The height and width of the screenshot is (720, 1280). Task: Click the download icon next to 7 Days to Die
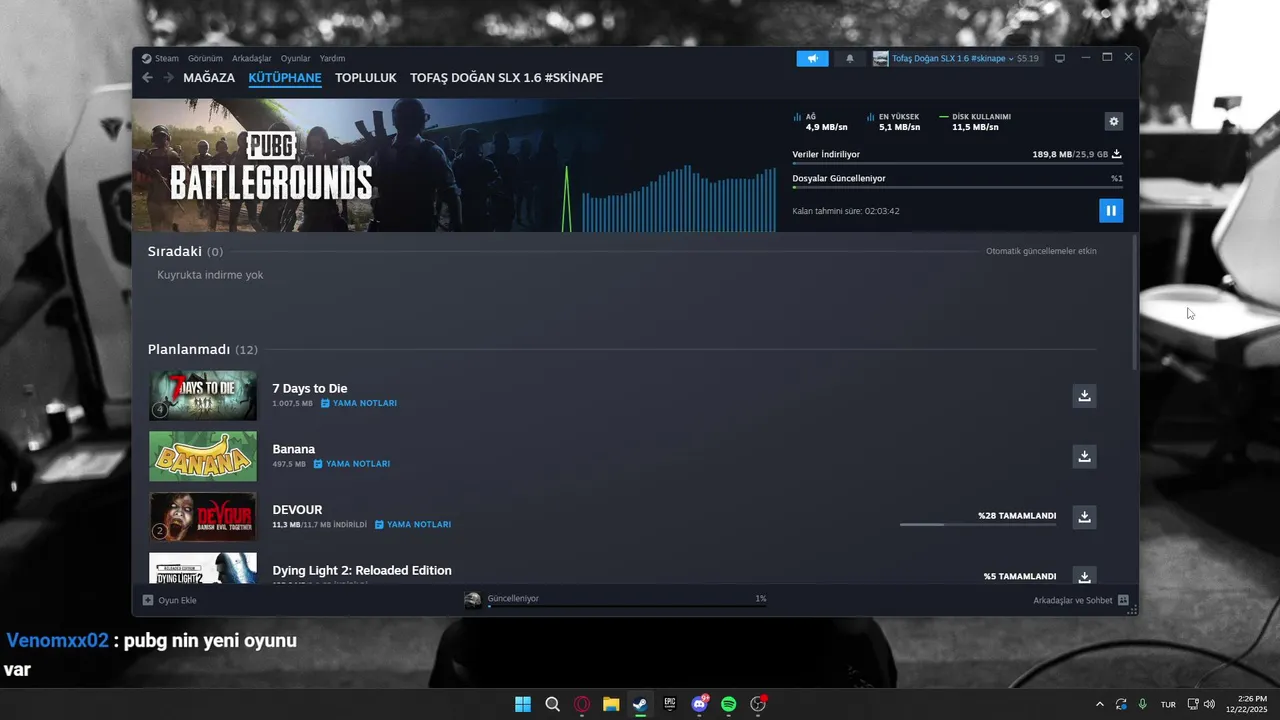pyautogui.click(x=1084, y=396)
